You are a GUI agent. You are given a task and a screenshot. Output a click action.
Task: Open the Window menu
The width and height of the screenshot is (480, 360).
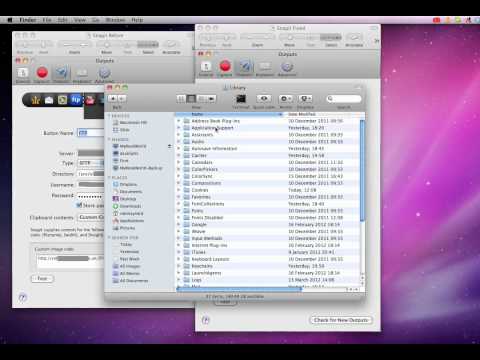click(x=115, y=20)
